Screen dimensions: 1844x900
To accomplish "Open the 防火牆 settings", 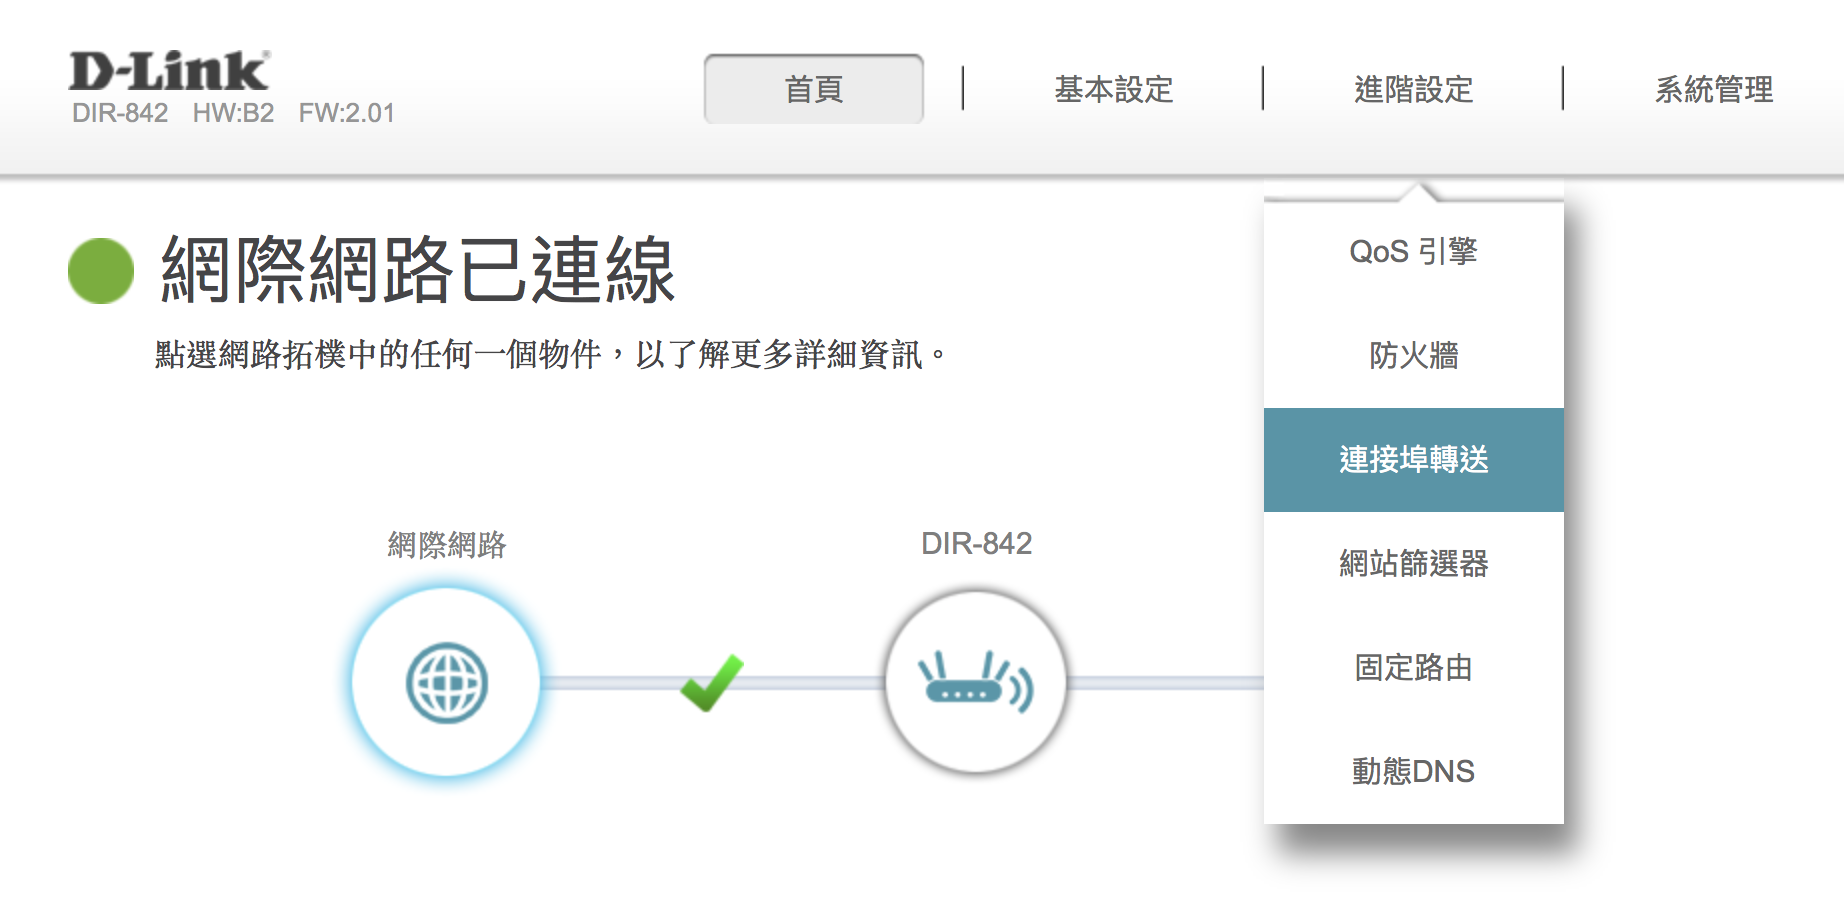I will click(1413, 356).
